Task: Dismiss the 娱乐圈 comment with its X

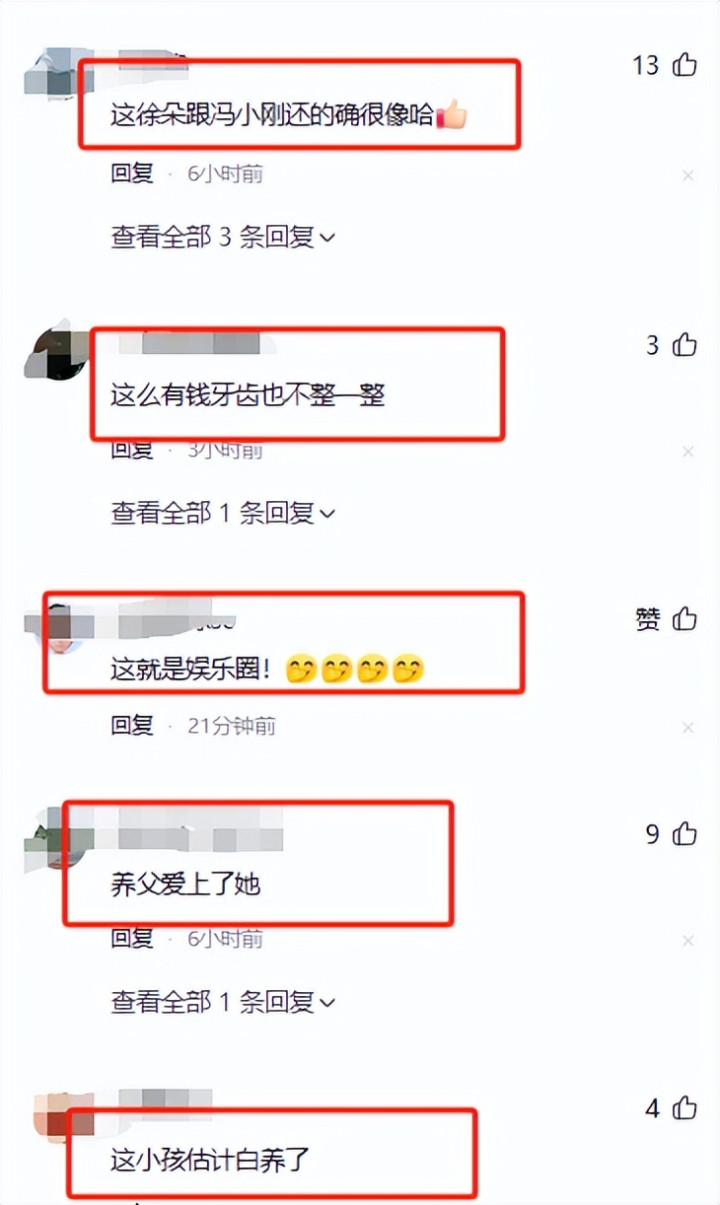Action: tap(688, 727)
